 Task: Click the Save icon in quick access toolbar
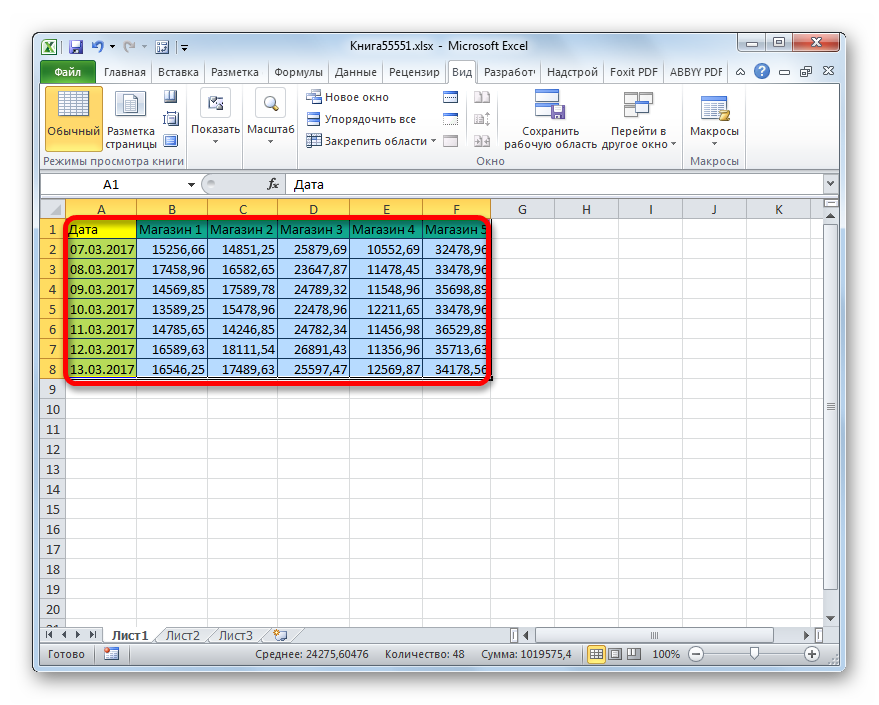click(x=76, y=47)
